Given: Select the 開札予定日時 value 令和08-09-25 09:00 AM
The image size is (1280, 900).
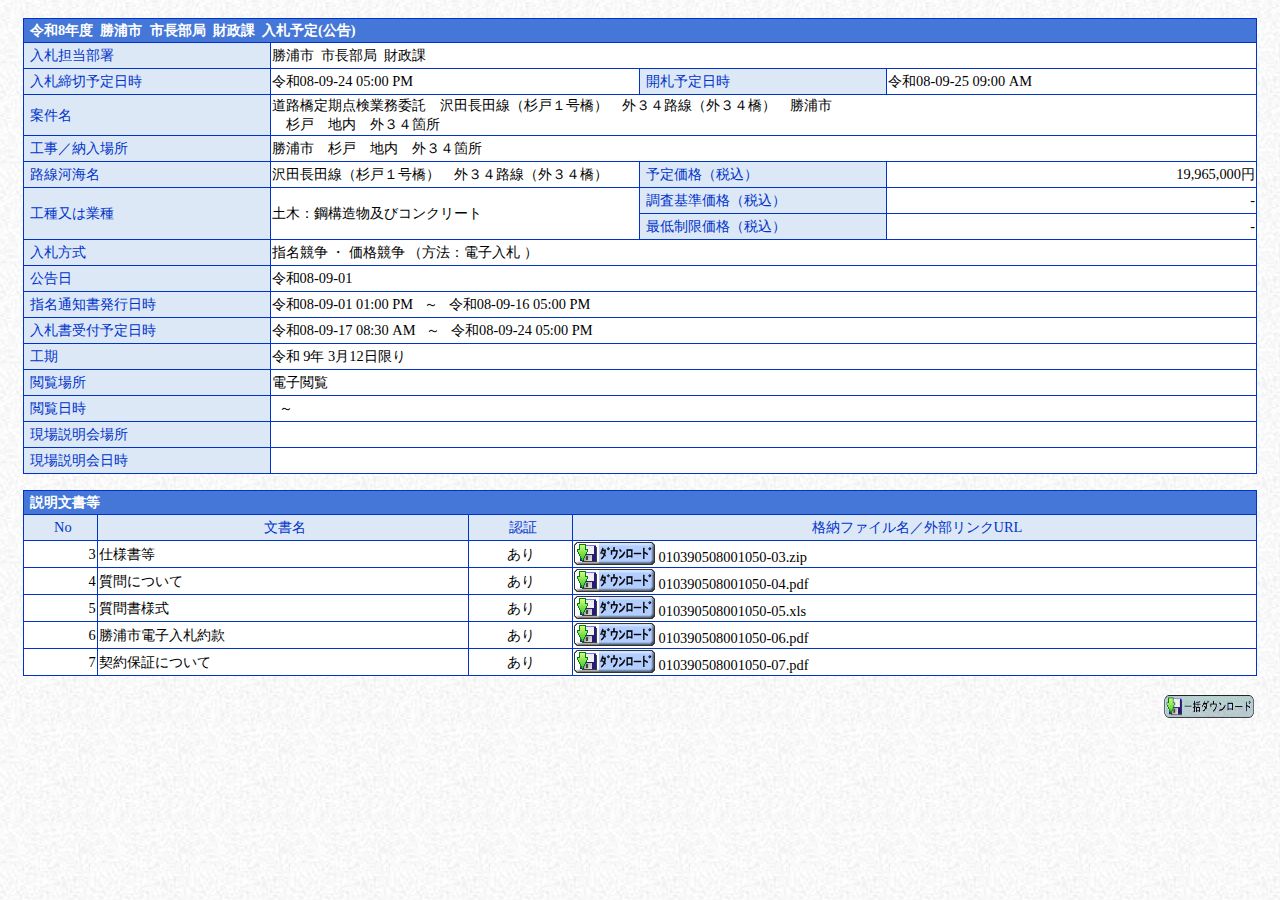Looking at the screenshot, I should point(960,81).
